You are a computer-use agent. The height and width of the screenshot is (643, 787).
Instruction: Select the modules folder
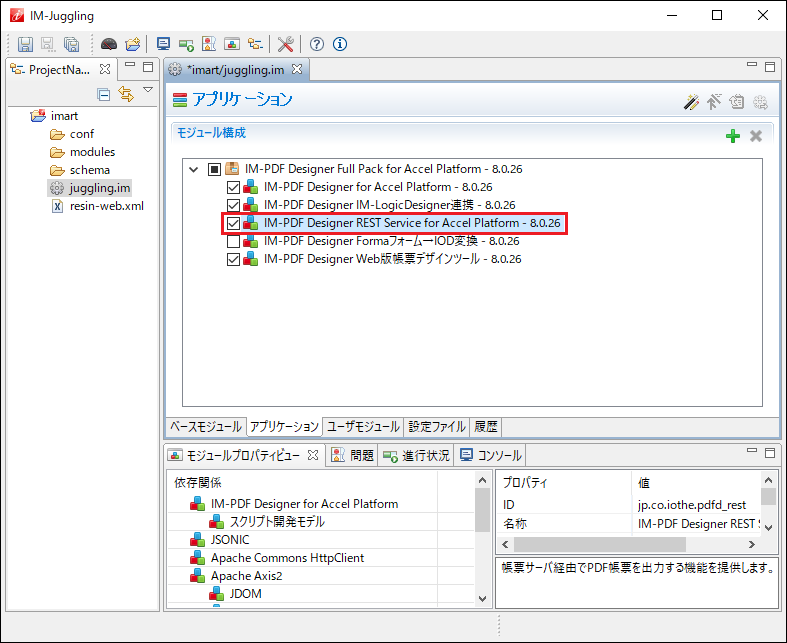(92, 152)
